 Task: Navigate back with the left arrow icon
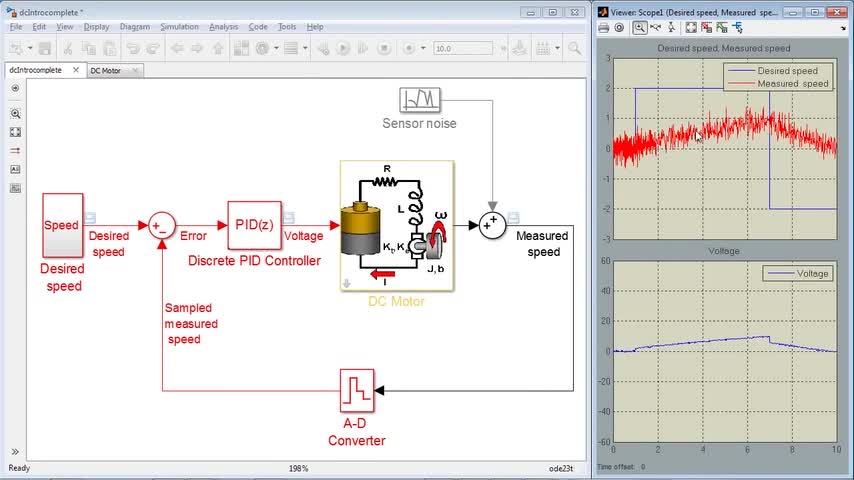(177, 48)
